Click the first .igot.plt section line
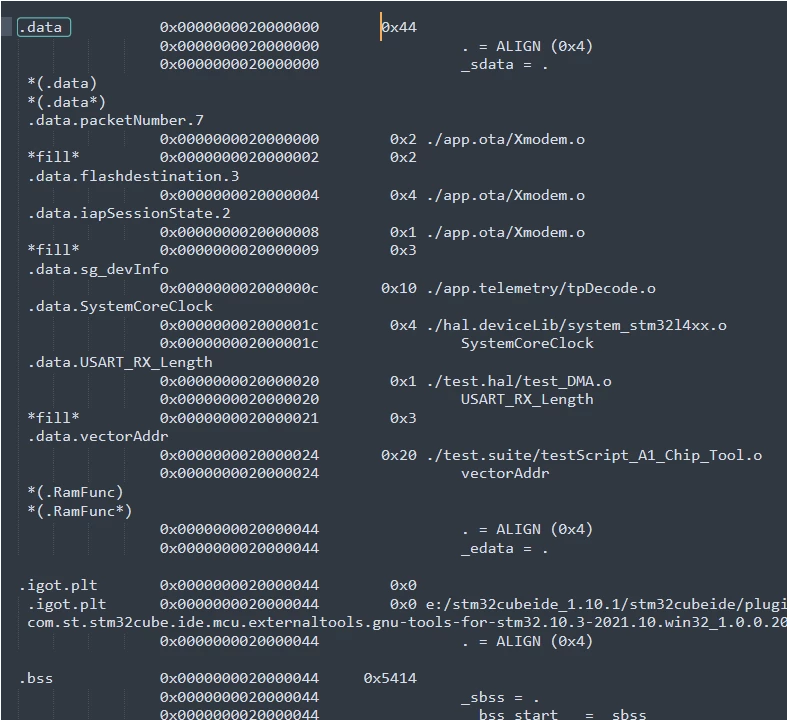The width and height of the screenshot is (787, 720). (x=58, y=586)
